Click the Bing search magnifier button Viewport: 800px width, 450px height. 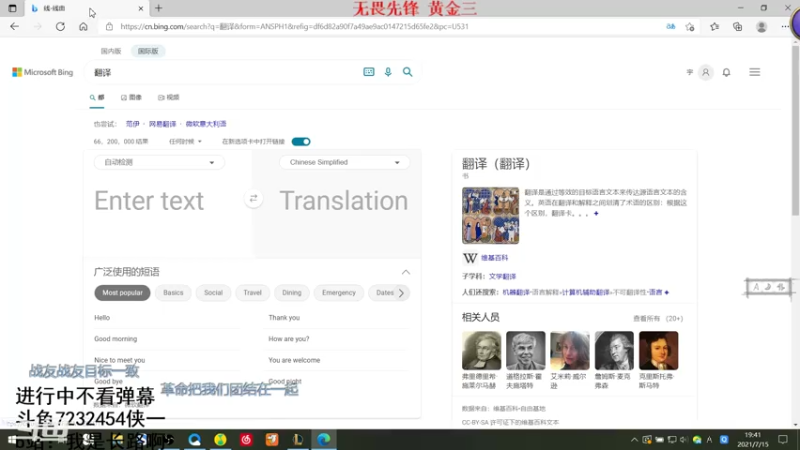[408, 72]
